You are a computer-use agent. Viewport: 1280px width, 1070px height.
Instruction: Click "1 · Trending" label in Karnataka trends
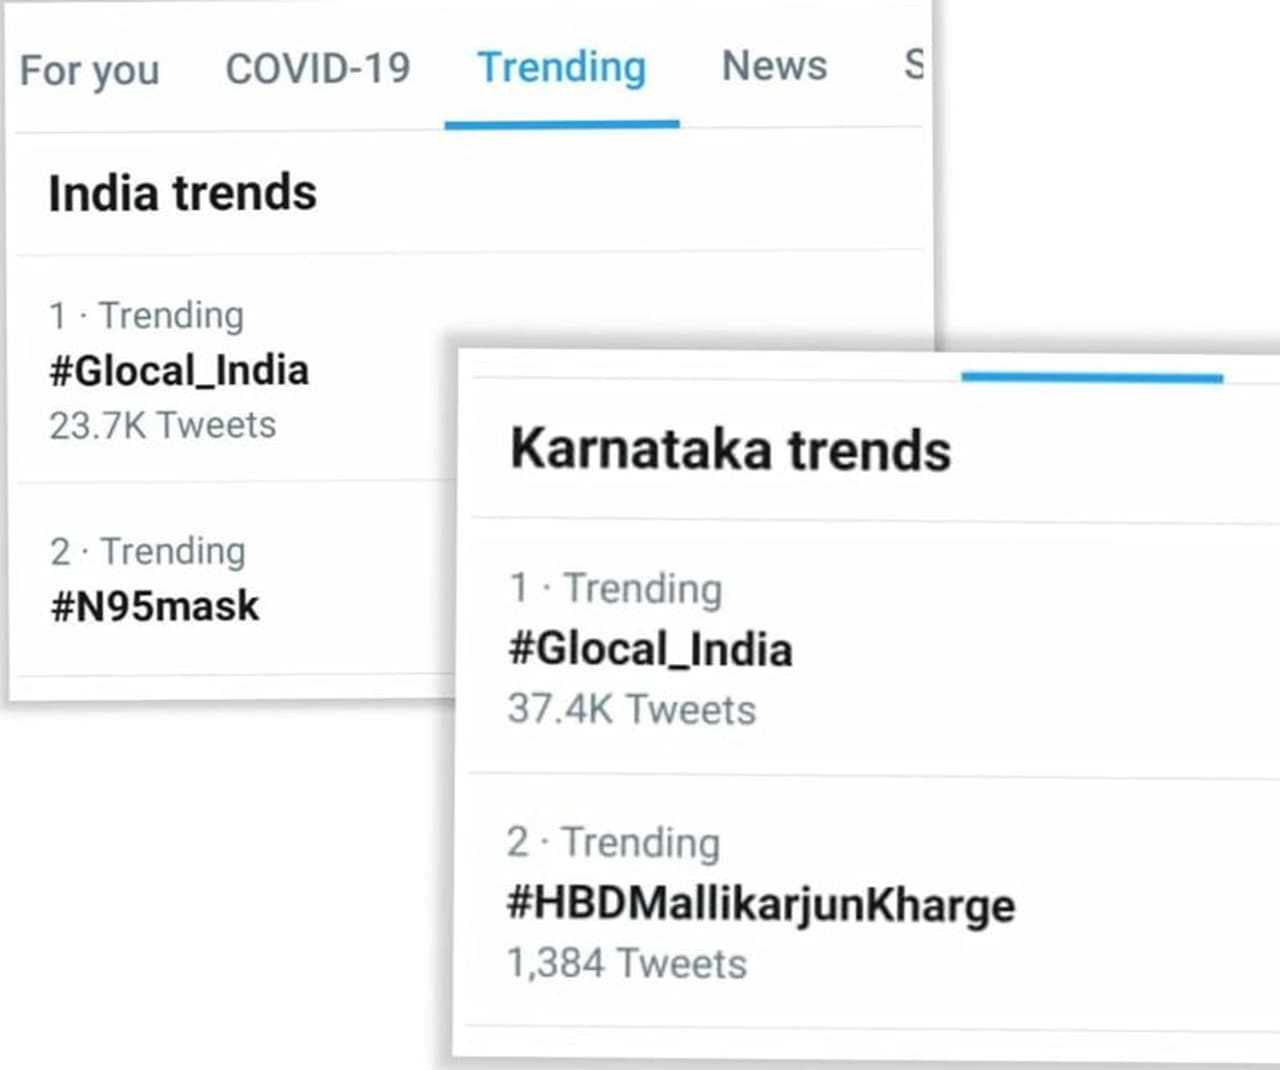pyautogui.click(x=615, y=589)
